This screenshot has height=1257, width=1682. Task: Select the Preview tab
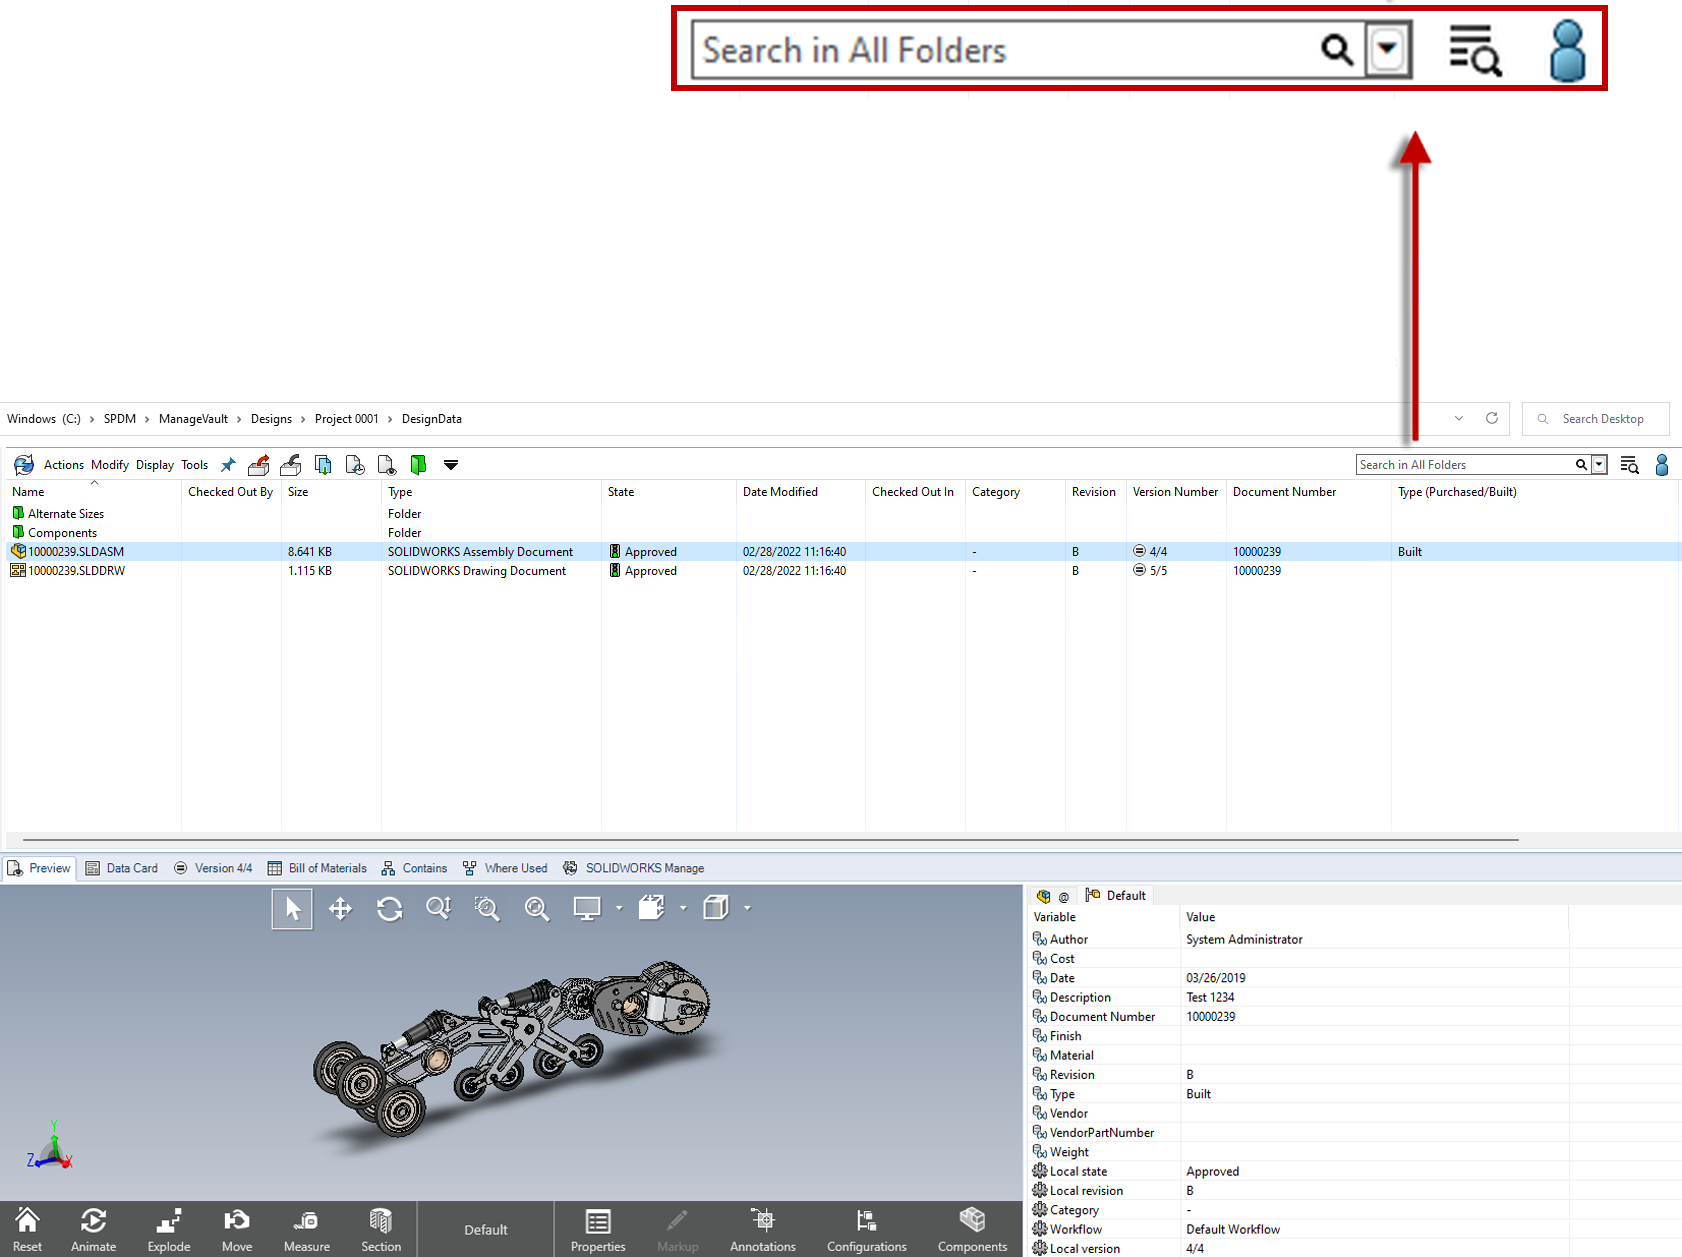click(x=39, y=868)
